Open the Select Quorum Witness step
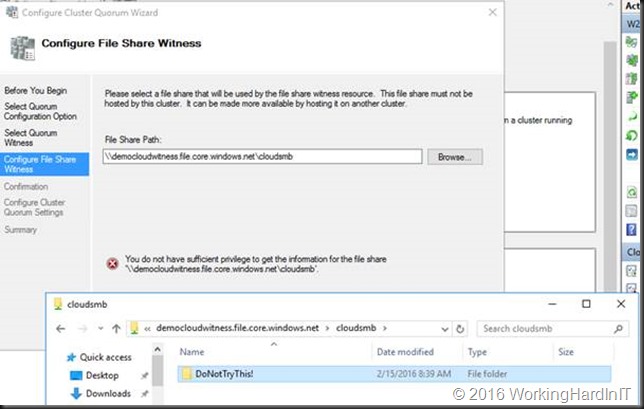 click(31, 138)
